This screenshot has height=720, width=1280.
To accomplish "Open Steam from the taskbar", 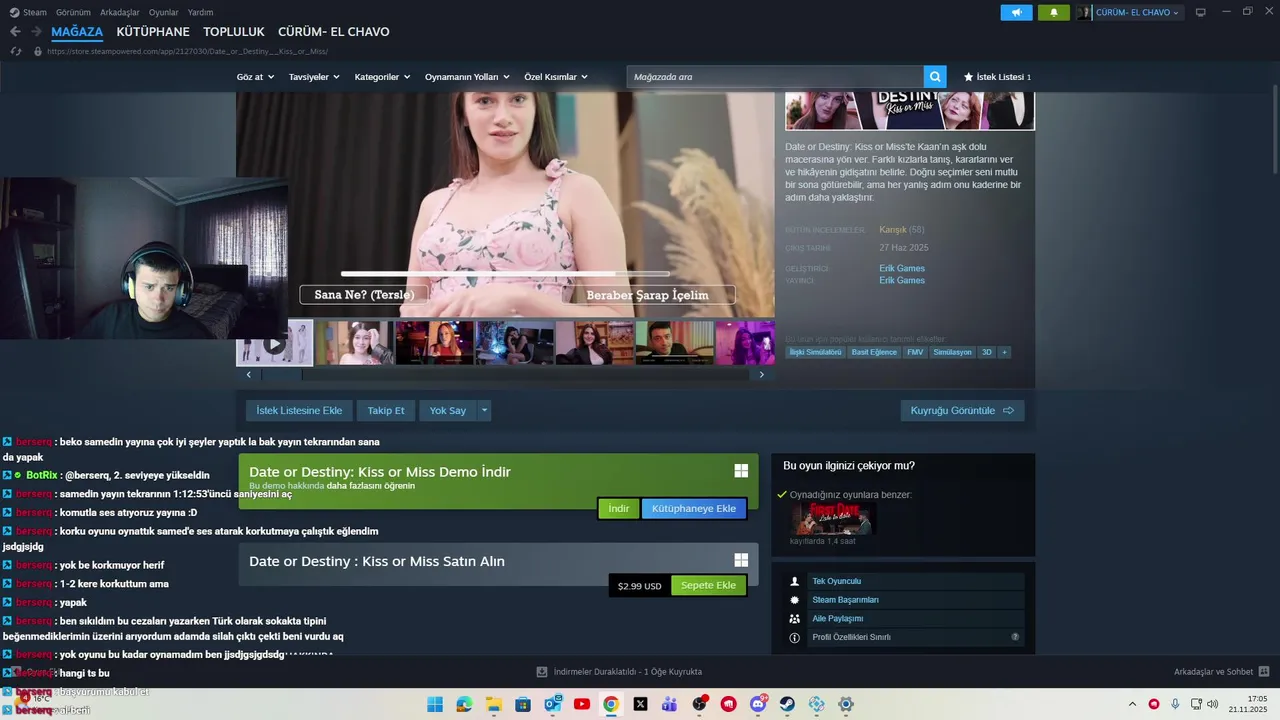I will pyautogui.click(x=788, y=704).
